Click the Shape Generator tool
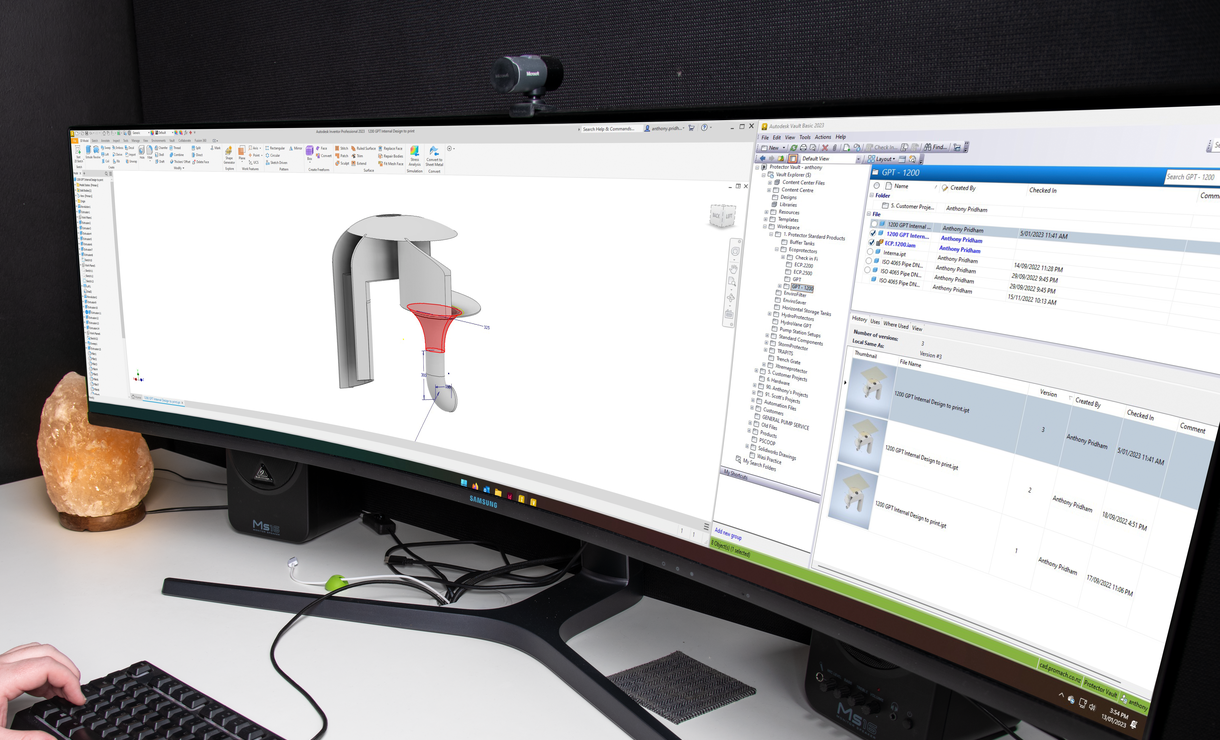Viewport: 1220px width, 740px height. (228, 153)
